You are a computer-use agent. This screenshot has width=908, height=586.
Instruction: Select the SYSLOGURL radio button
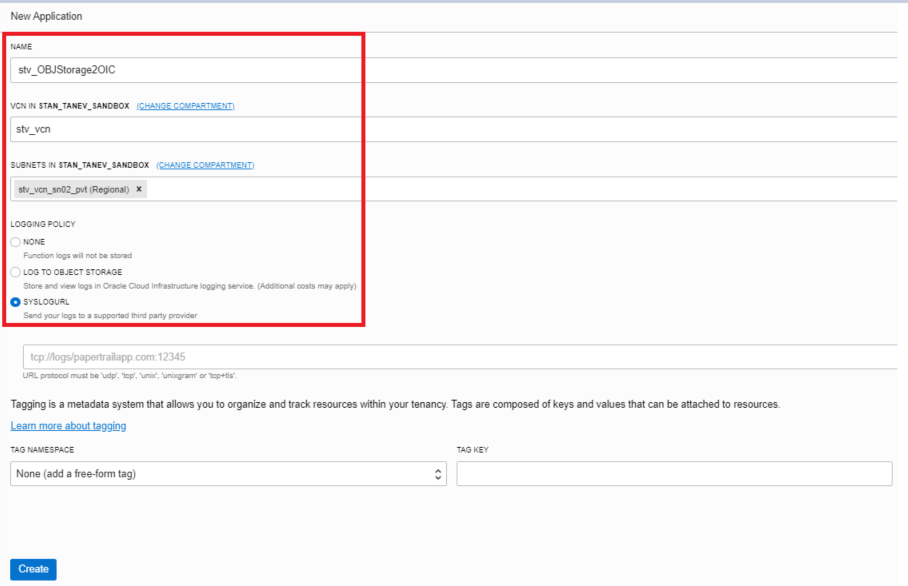[15, 301]
